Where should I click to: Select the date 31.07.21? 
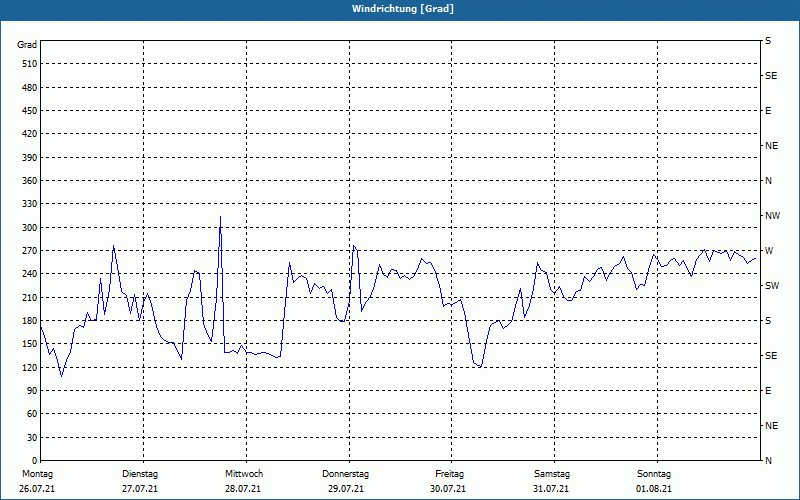point(551,489)
